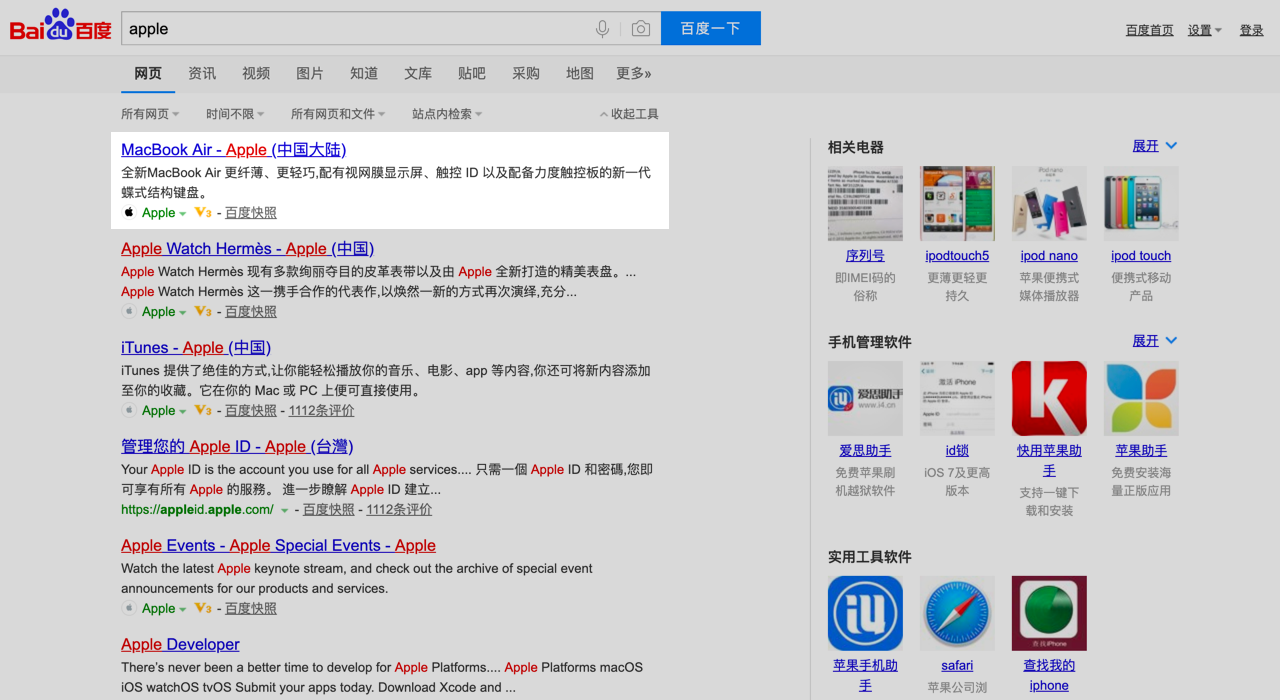
Task: View 百度快照 for the MacBook Air result
Action: 251,212
